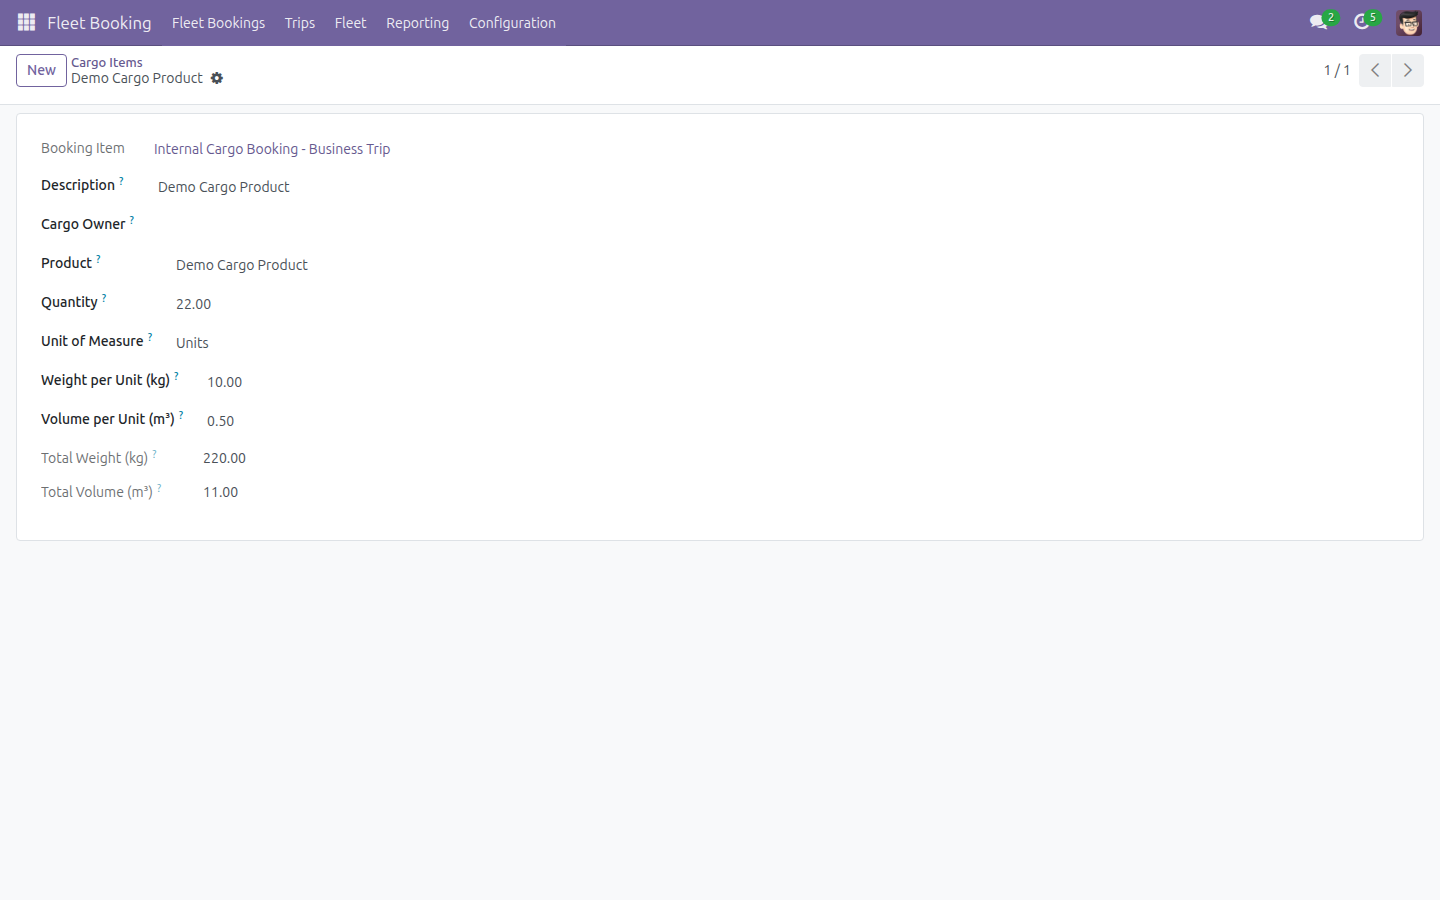Go back to Cargo Items breadcrumb
1440x900 pixels.
tap(107, 62)
